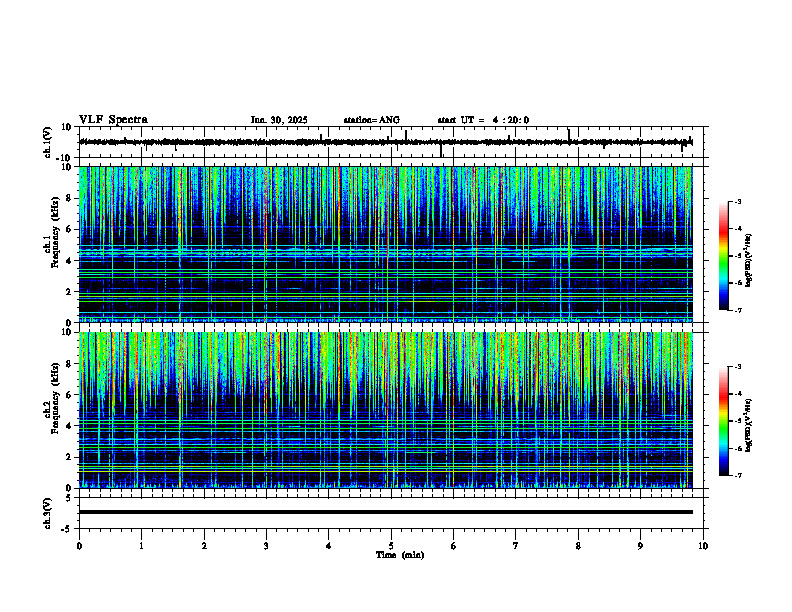The height and width of the screenshot is (612, 792).
Task: Click the log(PSD) label beside the ch.2 colorbar
Action: (749, 425)
